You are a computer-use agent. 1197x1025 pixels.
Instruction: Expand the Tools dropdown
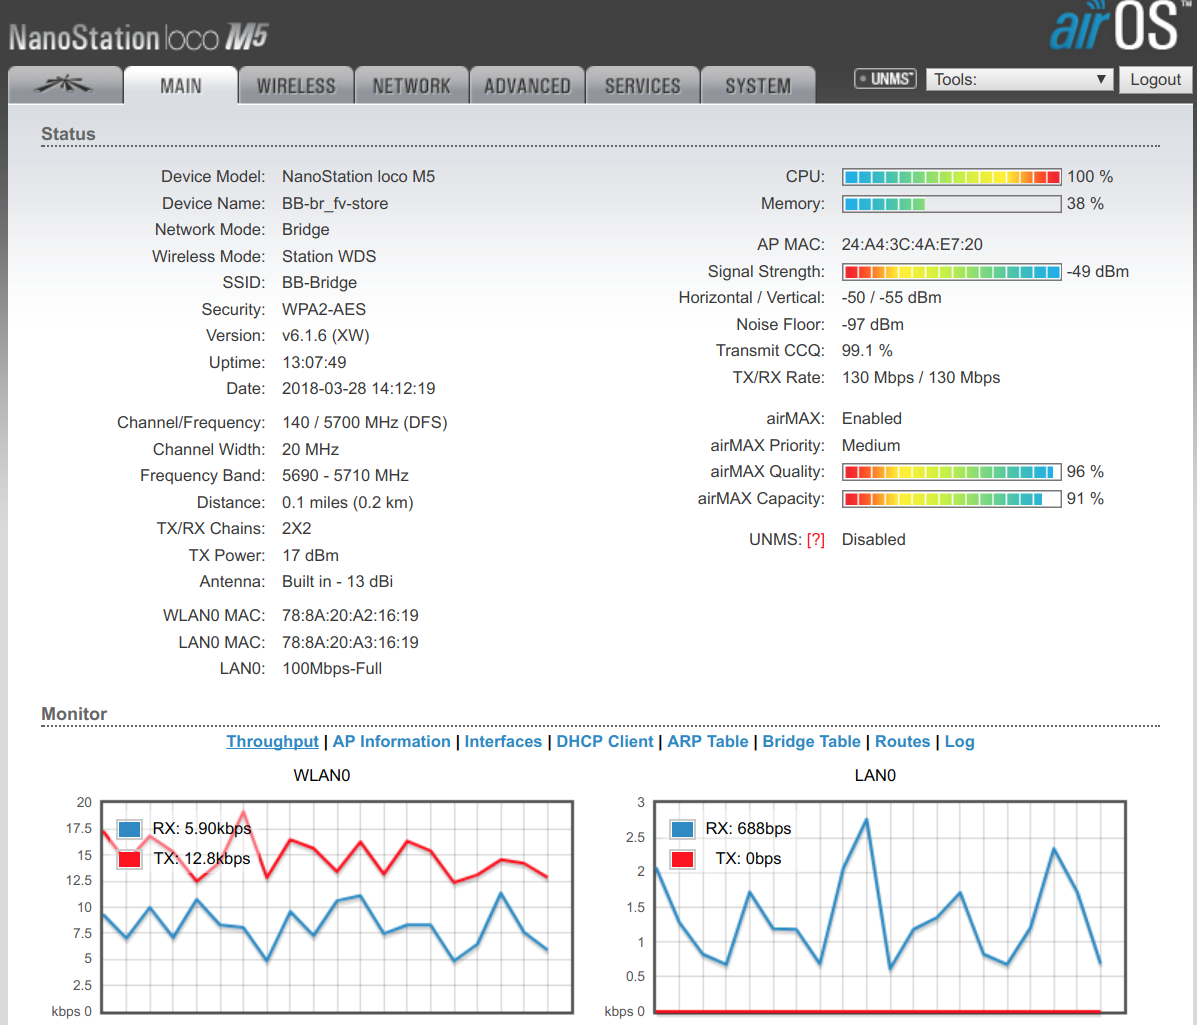pos(1020,80)
